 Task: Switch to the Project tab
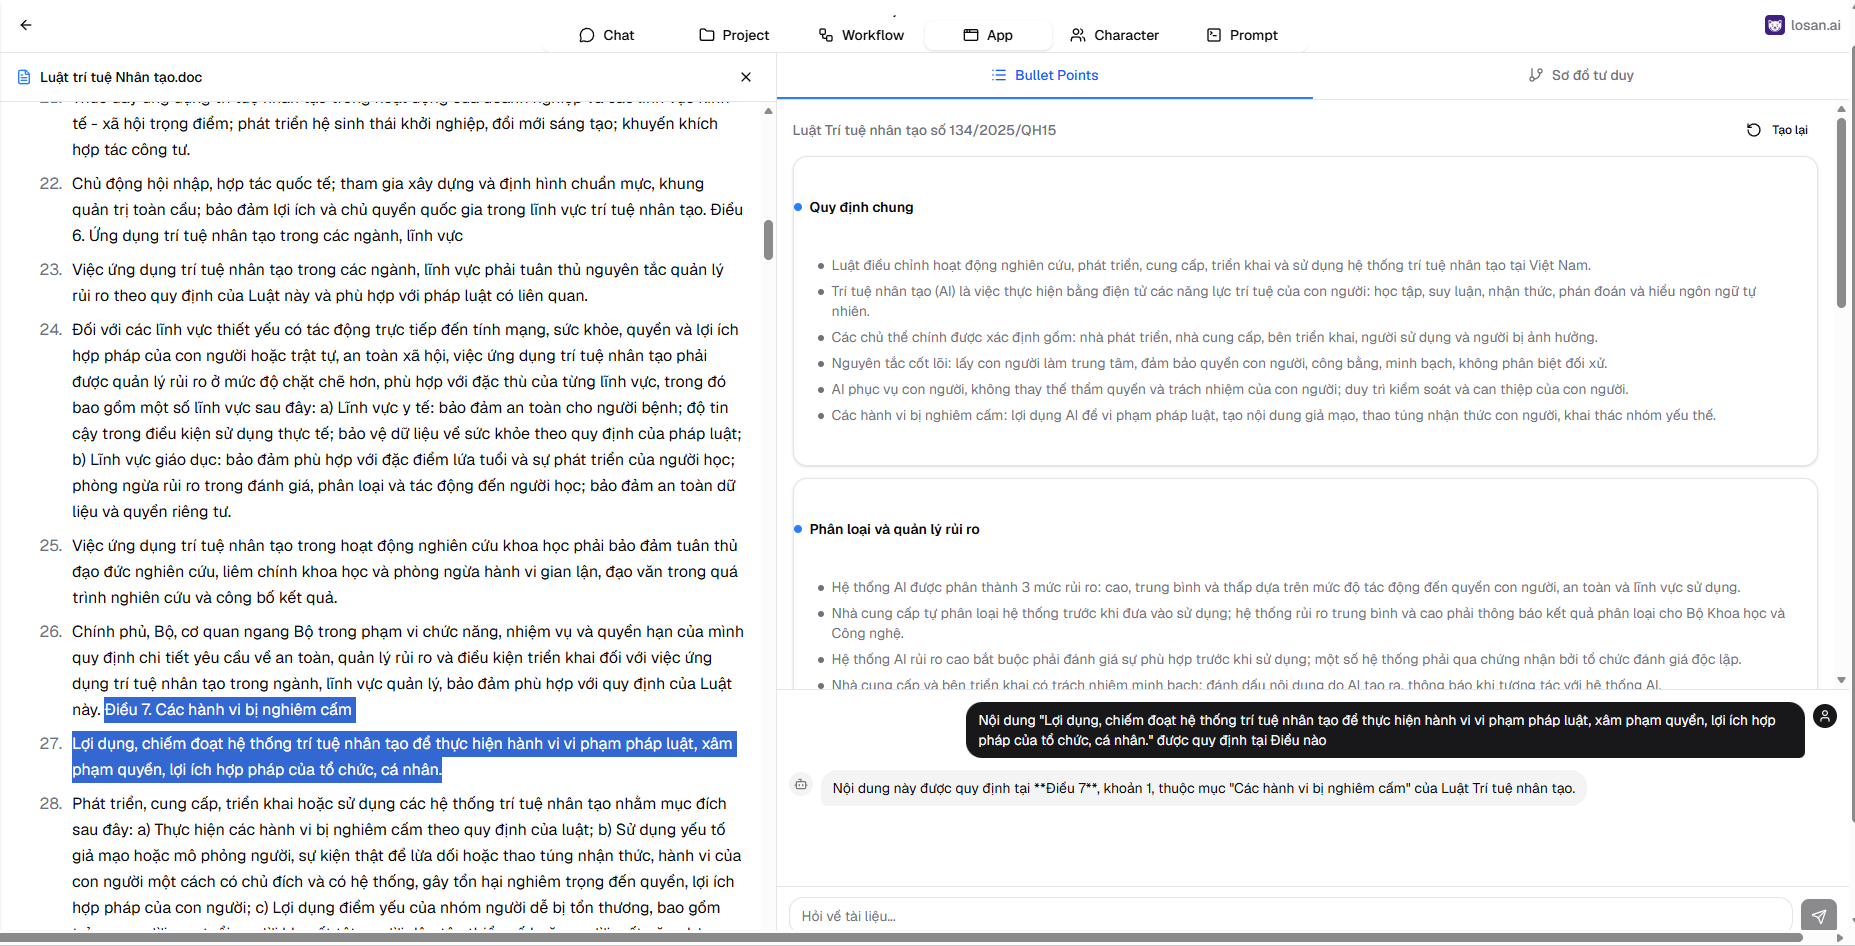pos(734,35)
